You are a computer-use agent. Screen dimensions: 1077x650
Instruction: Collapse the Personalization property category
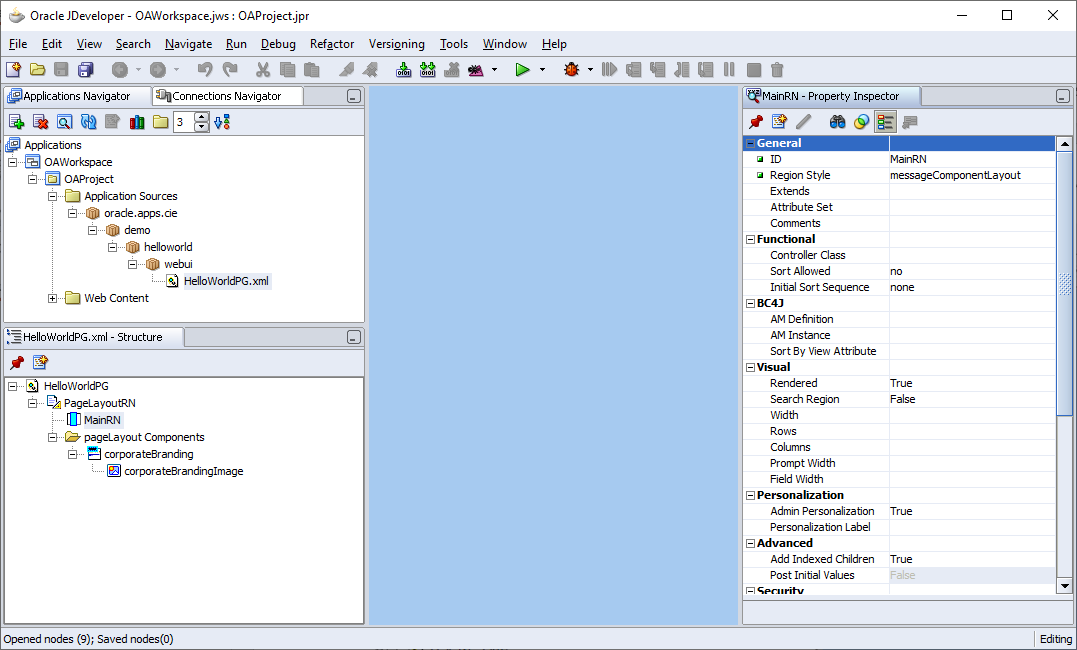(750, 495)
